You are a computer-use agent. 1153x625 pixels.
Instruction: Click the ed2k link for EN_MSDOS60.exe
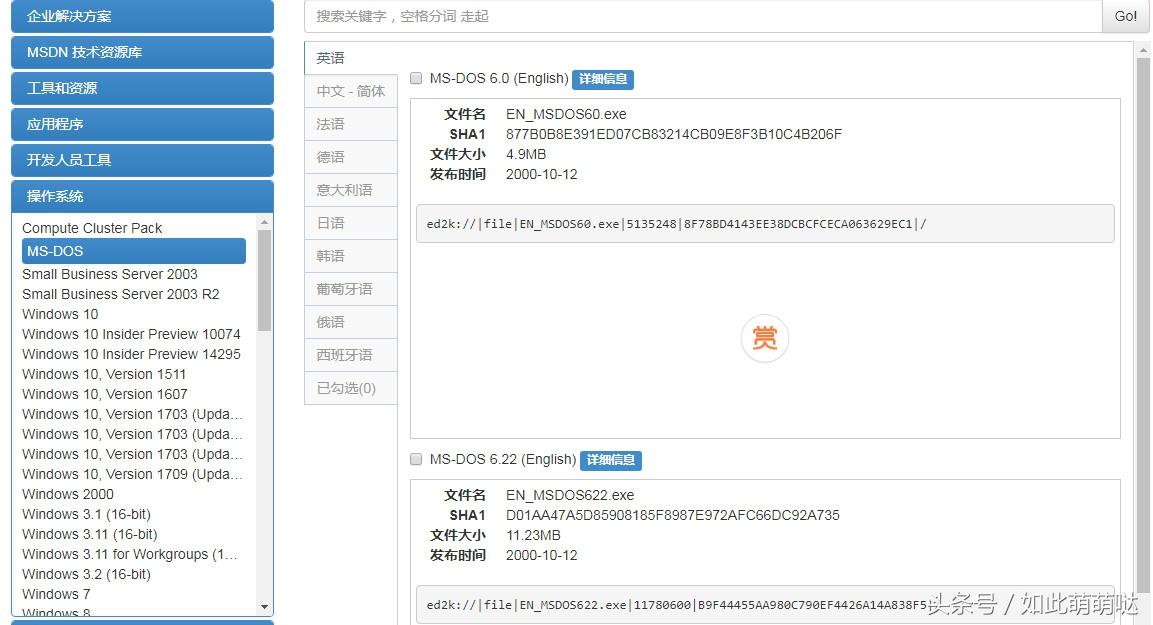pos(677,224)
